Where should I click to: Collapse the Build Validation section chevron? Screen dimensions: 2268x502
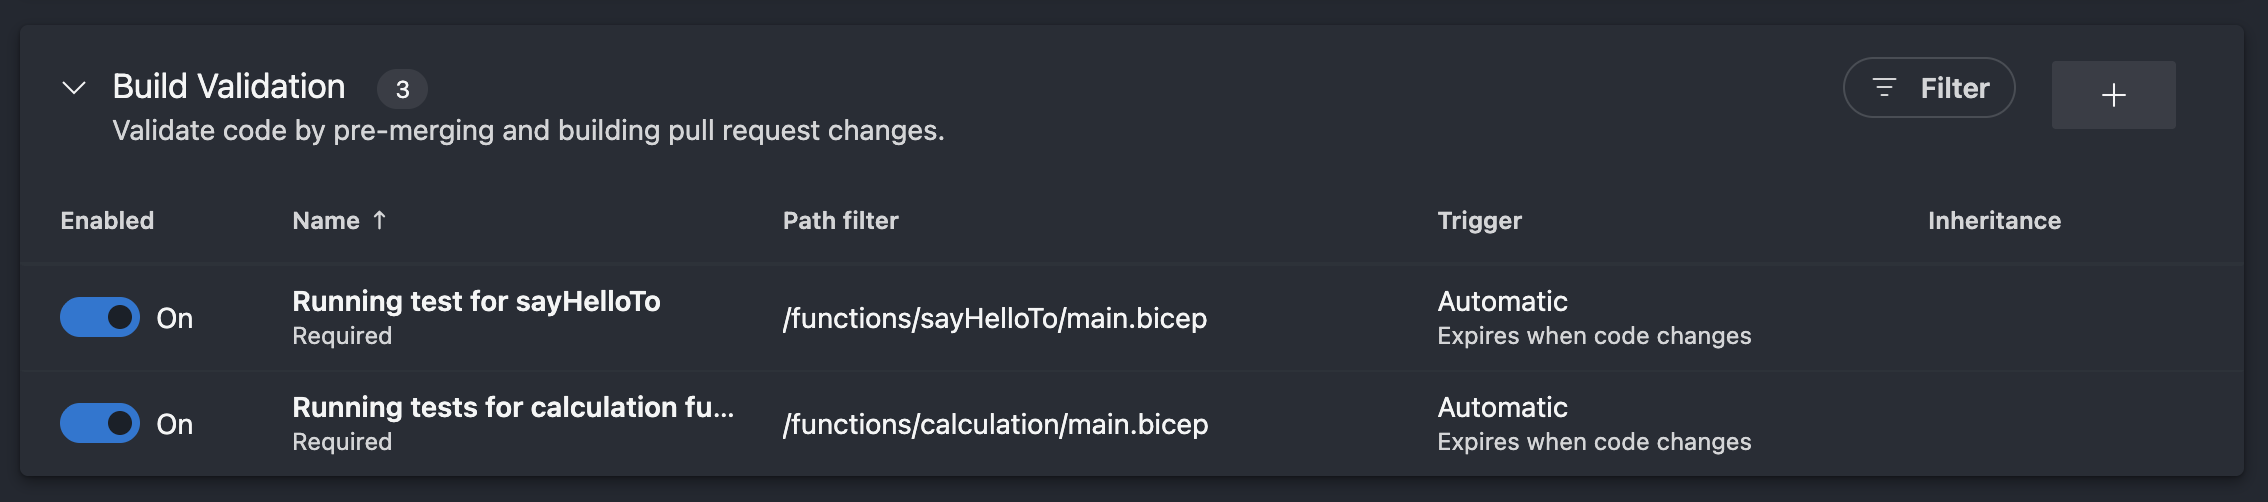[74, 88]
